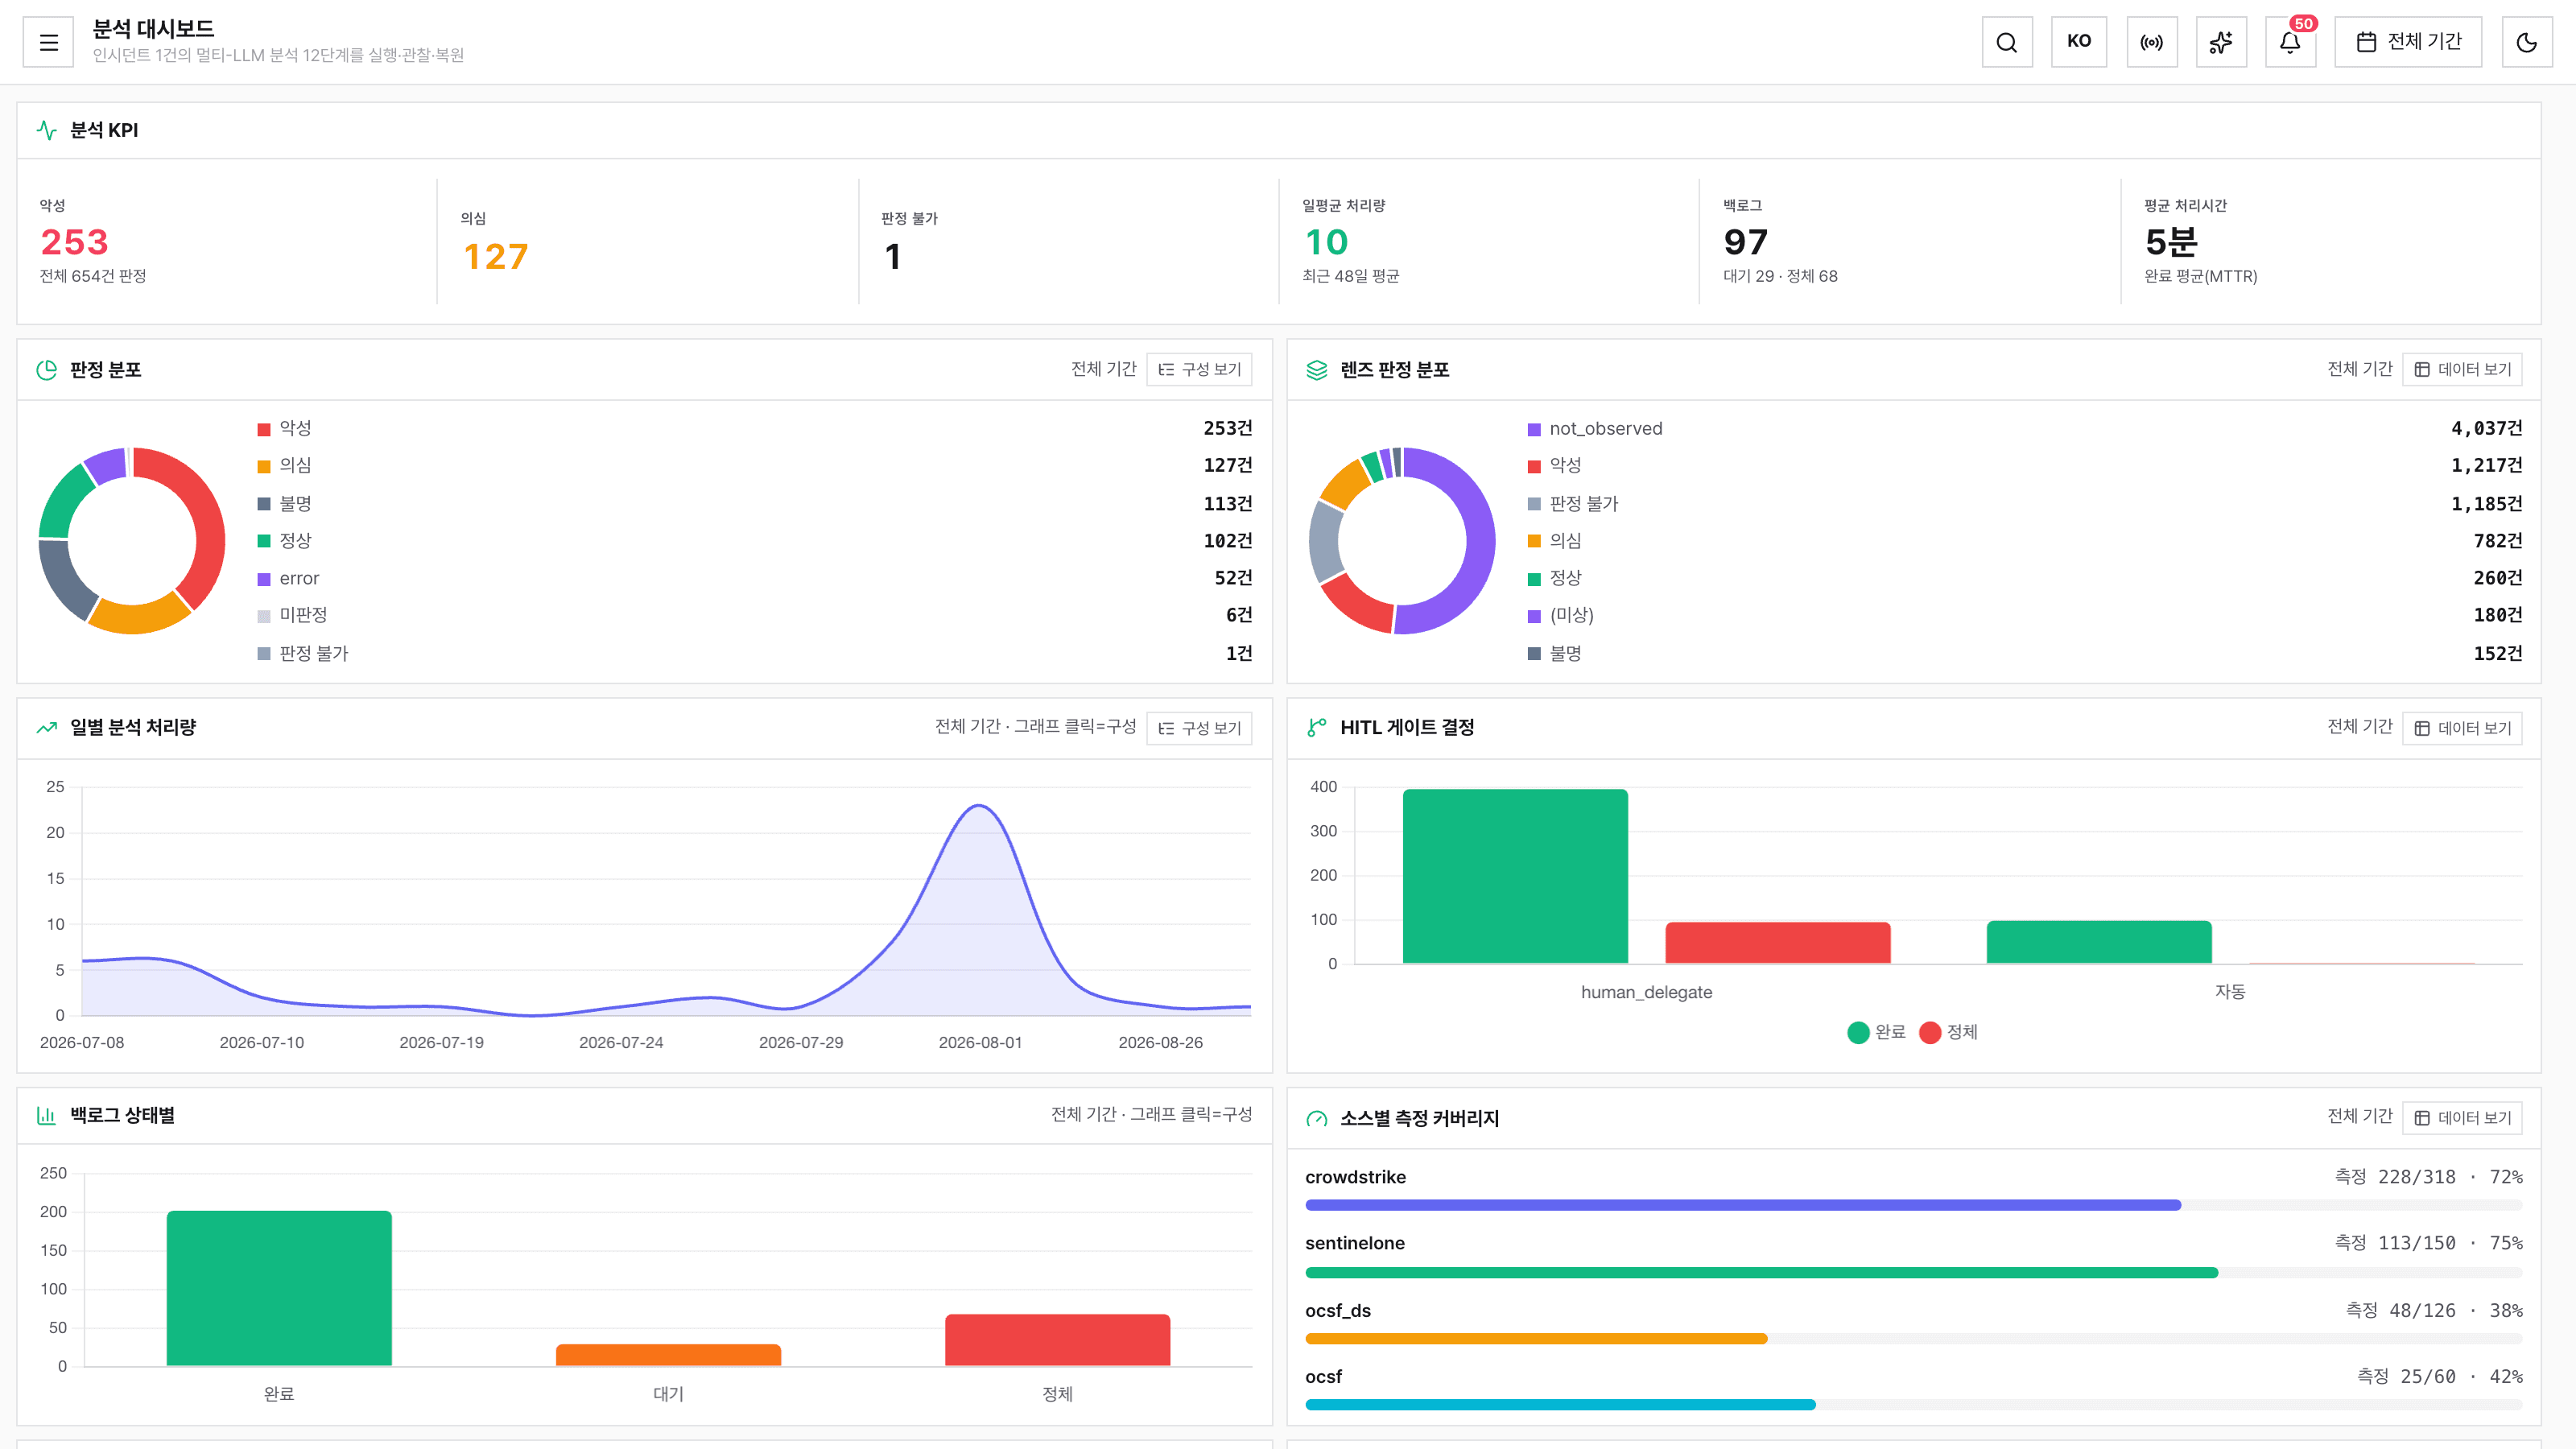Click the 렌즈 판정 분포 layers icon
Screen dimensions: 2576x1449
pos(1317,370)
